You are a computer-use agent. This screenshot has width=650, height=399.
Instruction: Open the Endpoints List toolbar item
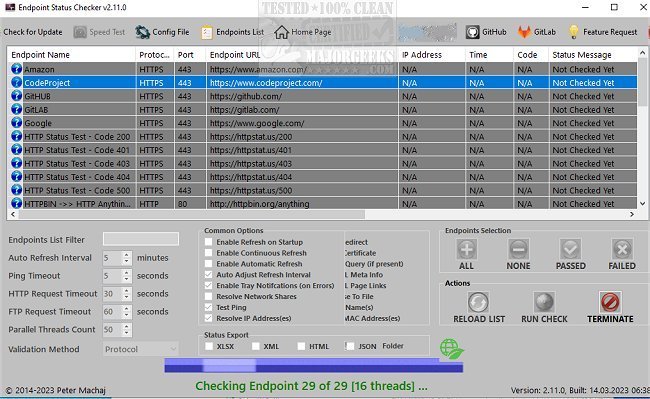coord(232,32)
